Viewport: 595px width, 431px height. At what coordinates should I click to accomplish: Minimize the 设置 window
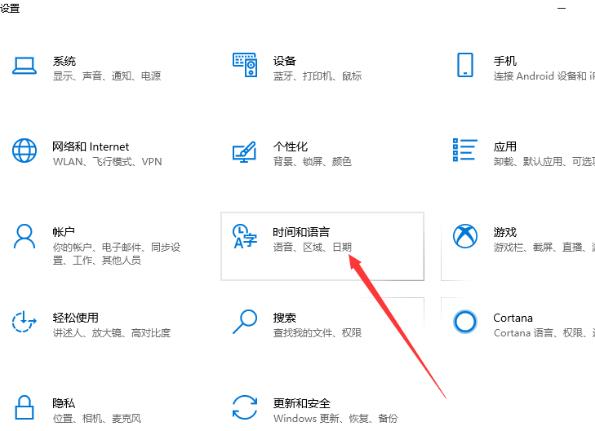coord(562,8)
